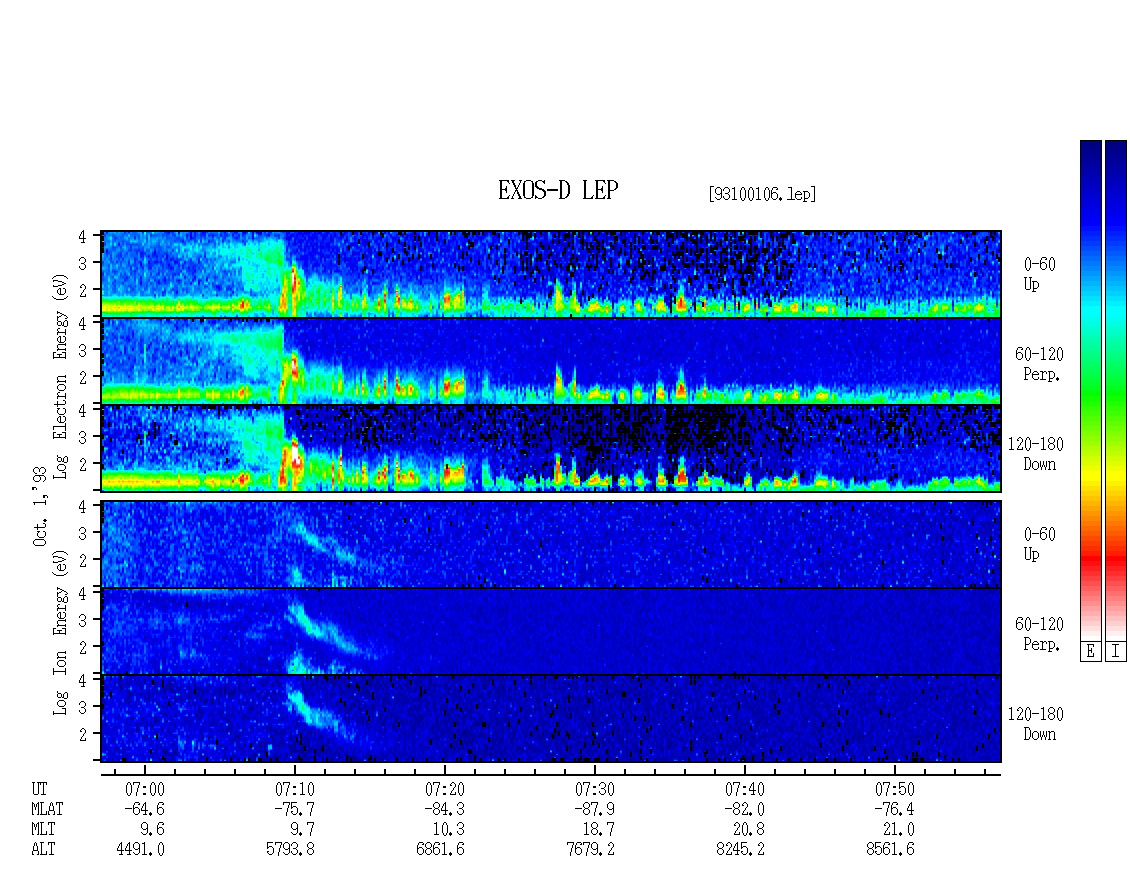Click the altitude value 8561.6
The width and height of the screenshot is (1130, 875).
tap(890, 850)
